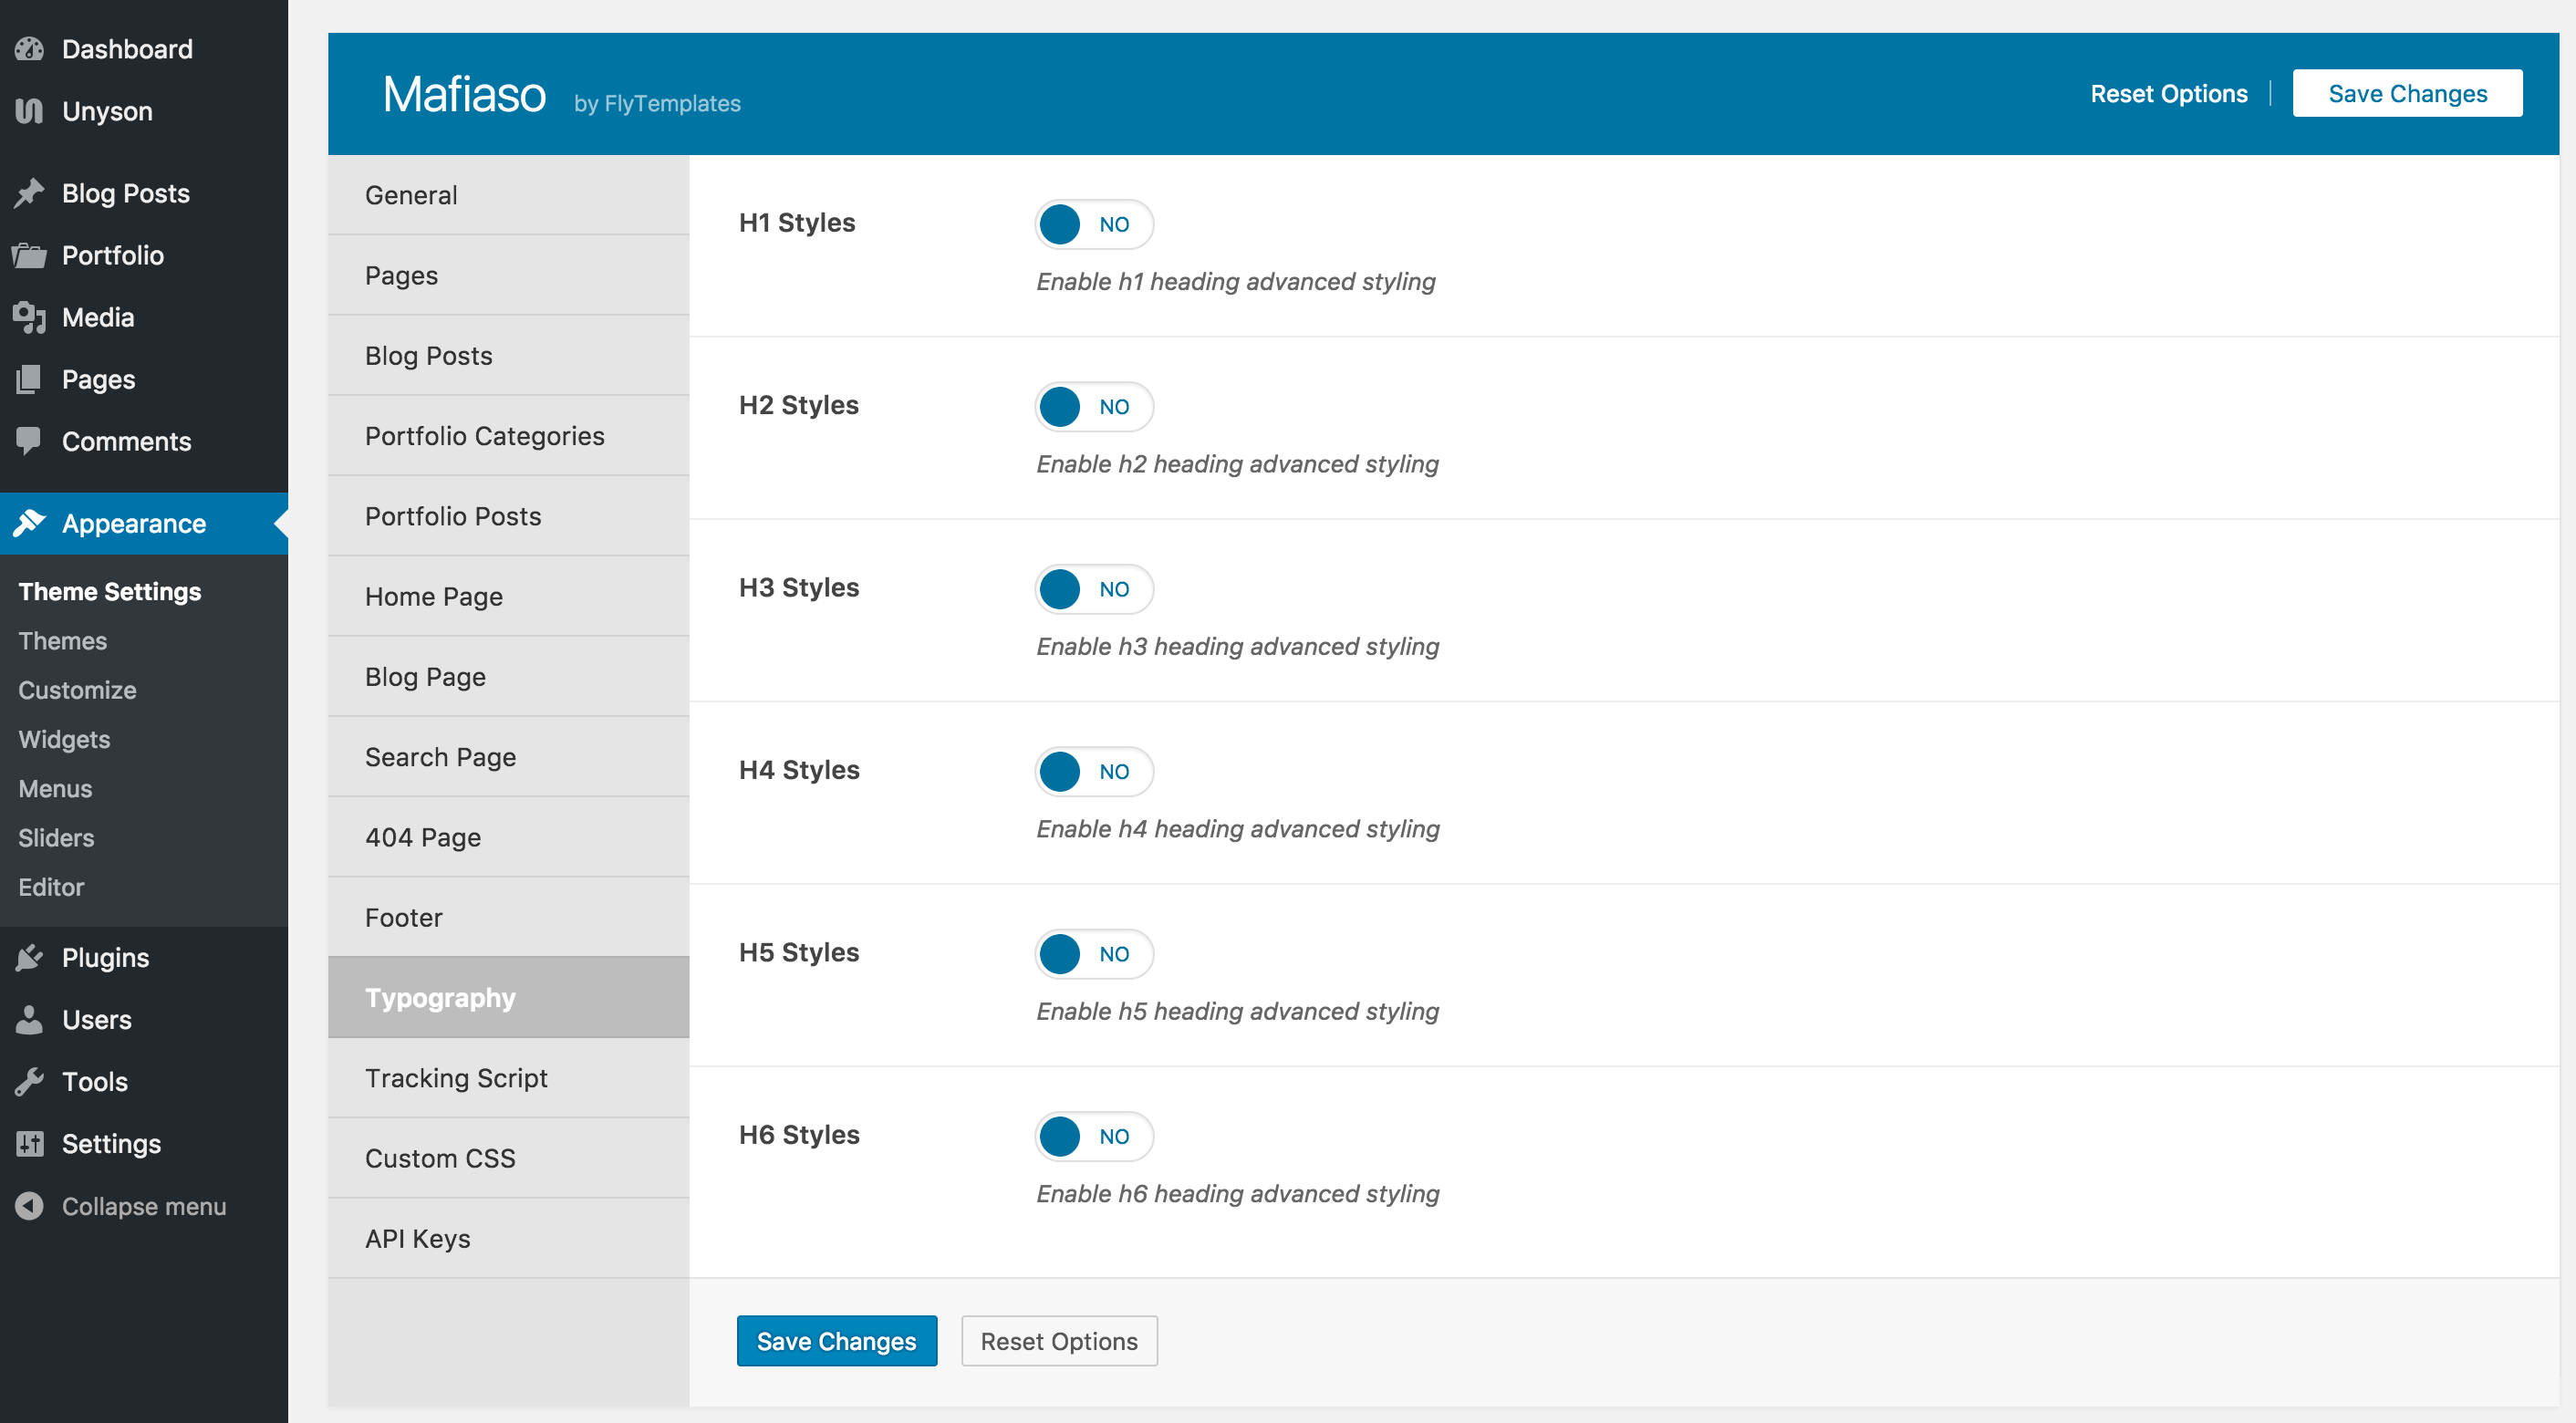Turn on H3 Styles advanced styling switch
This screenshot has height=1423, width=2576.
(1093, 589)
